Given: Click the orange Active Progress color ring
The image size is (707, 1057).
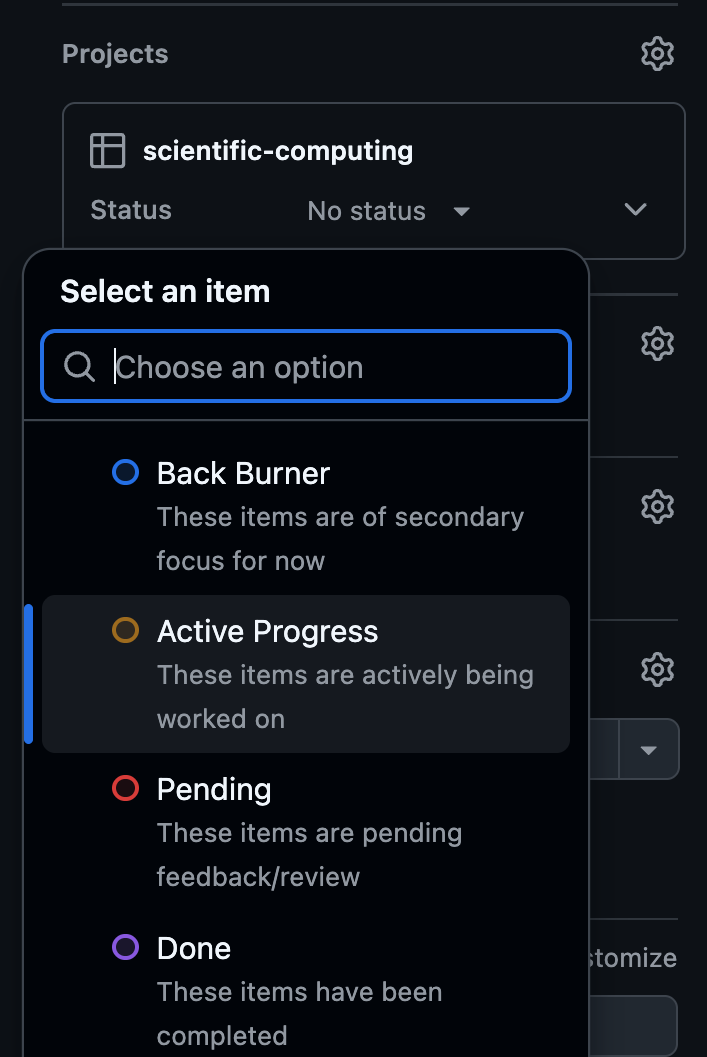Looking at the screenshot, I should 125,630.
